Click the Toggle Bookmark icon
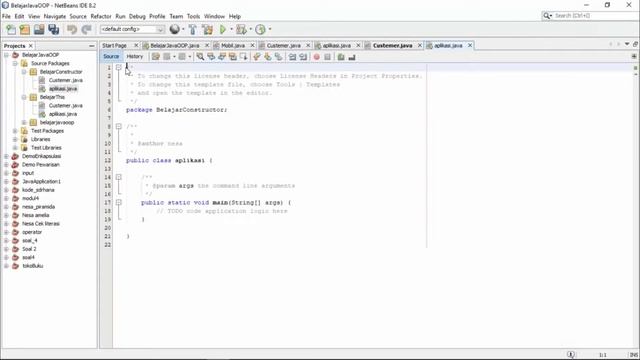 (x=278, y=57)
